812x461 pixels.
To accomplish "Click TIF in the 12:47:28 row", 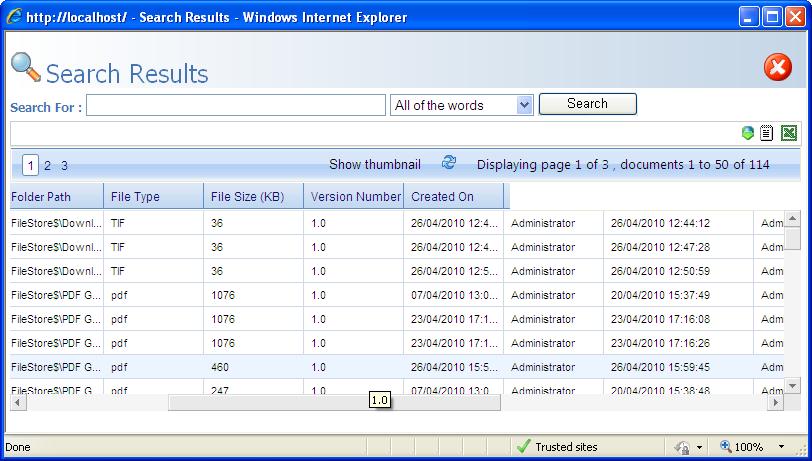I will [x=118, y=247].
